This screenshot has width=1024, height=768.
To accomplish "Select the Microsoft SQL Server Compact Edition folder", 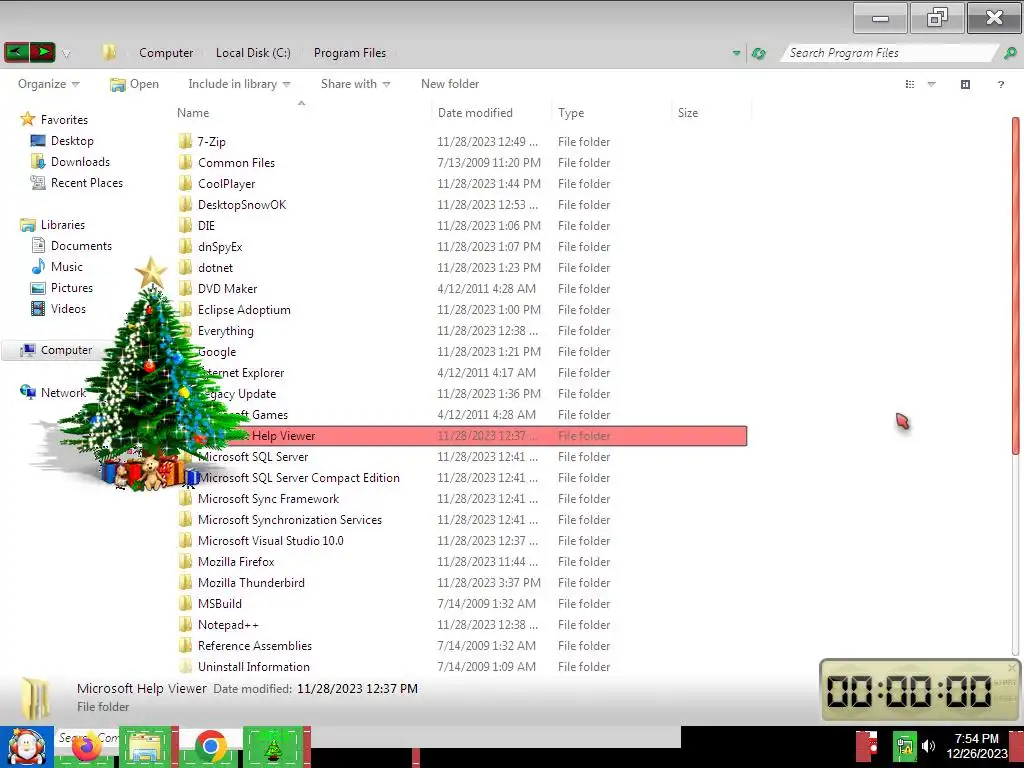I will click(298, 477).
